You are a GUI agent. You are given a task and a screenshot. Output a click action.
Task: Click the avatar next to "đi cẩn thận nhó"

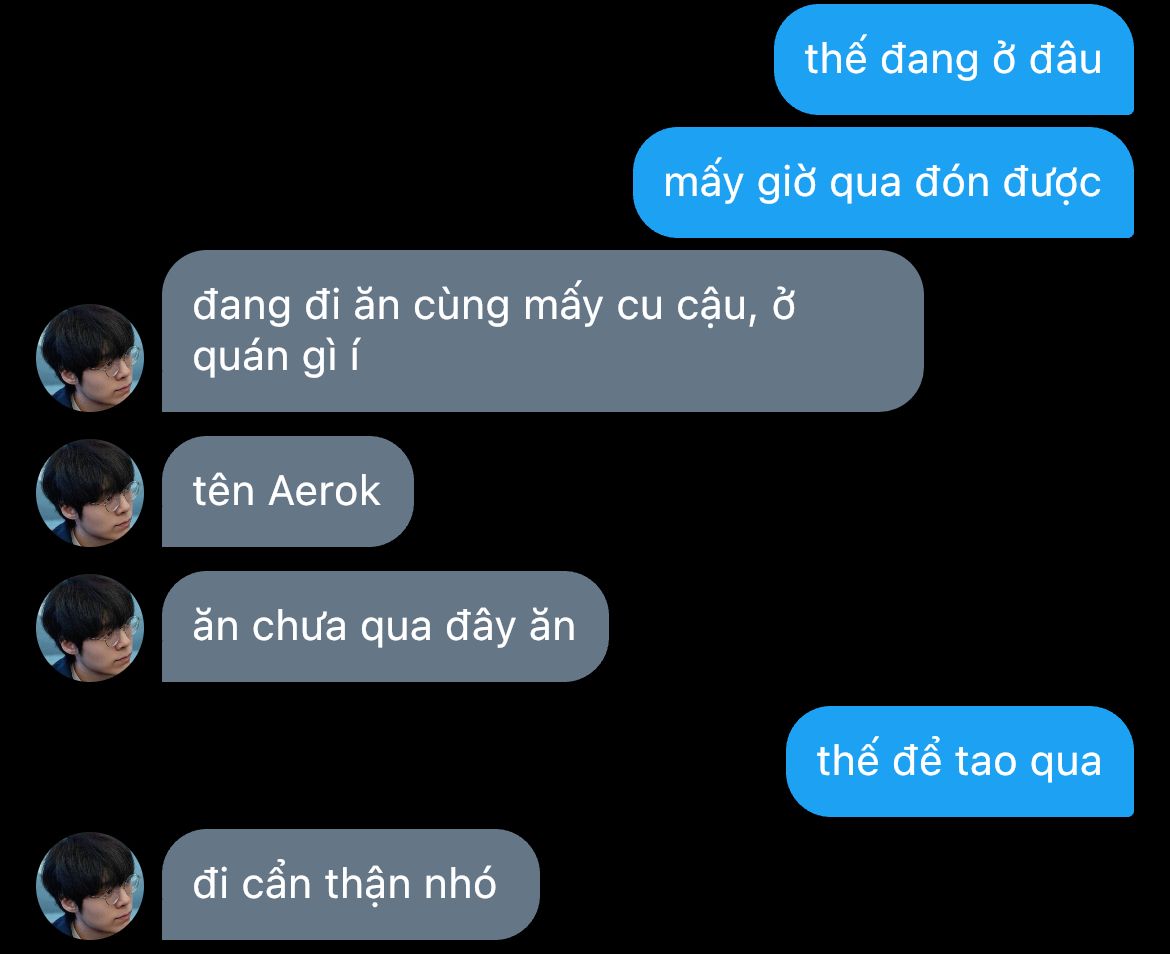coord(90,886)
